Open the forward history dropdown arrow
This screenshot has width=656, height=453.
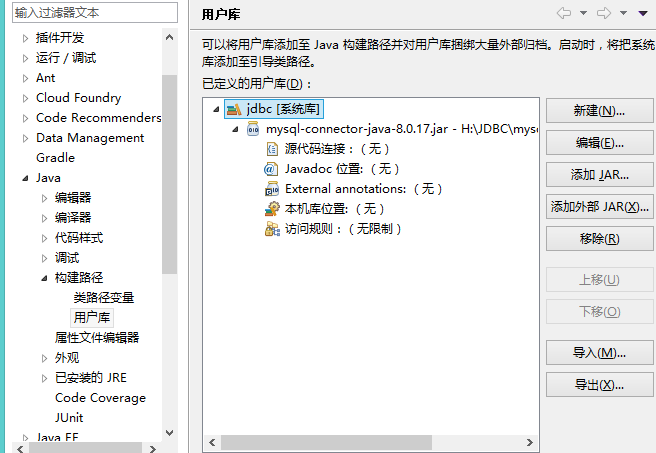tap(623, 13)
